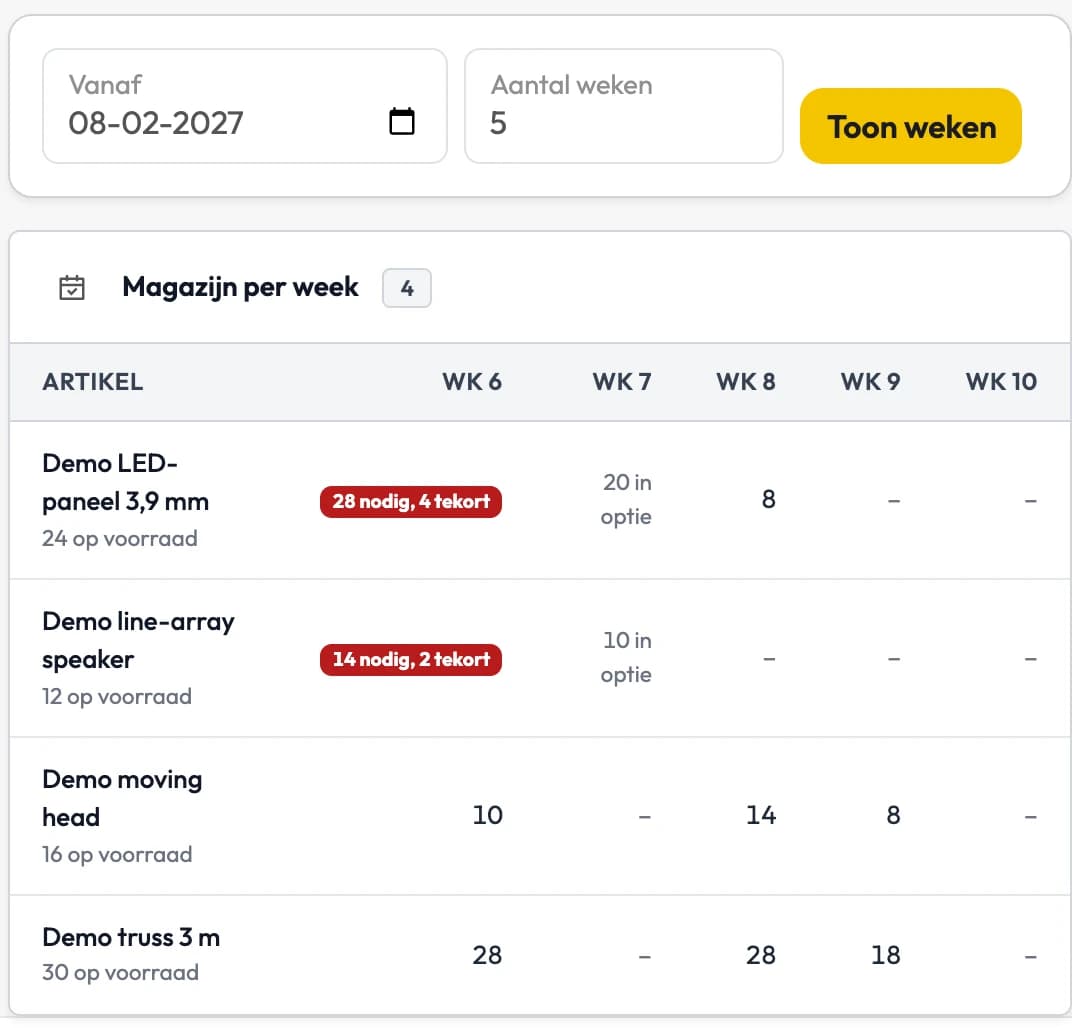The height and width of the screenshot is (1028, 1072).
Task: Click the 12 op voorraad stock text
Action: pyautogui.click(x=117, y=696)
